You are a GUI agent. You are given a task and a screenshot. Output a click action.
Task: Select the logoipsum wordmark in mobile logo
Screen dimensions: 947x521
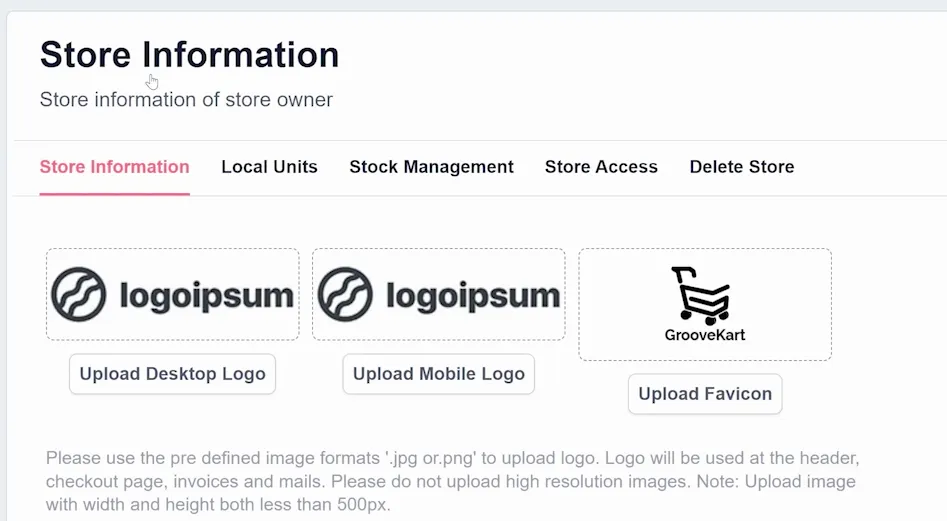point(473,296)
